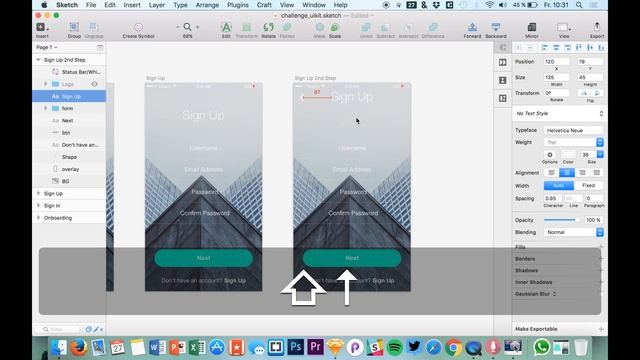The image size is (640, 360).
Task: Open the Arrange menu
Action: tap(207, 5)
